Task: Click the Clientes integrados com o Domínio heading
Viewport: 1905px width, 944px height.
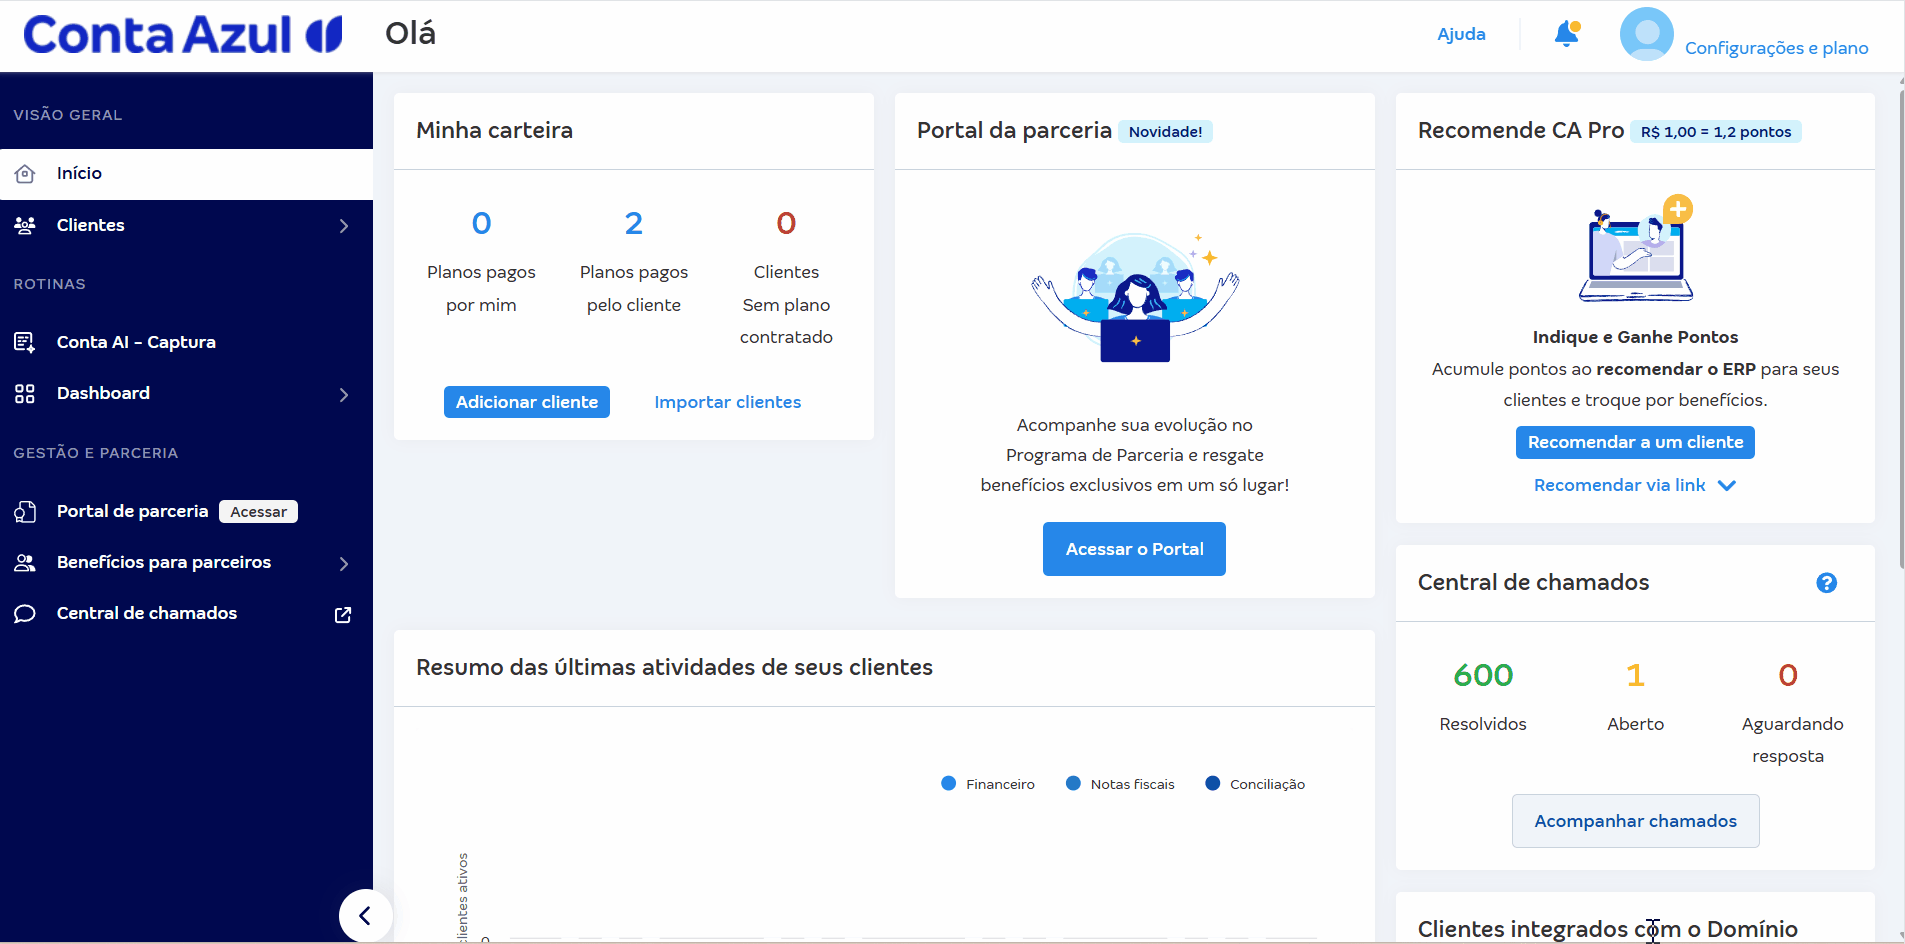Action: pos(1607,929)
